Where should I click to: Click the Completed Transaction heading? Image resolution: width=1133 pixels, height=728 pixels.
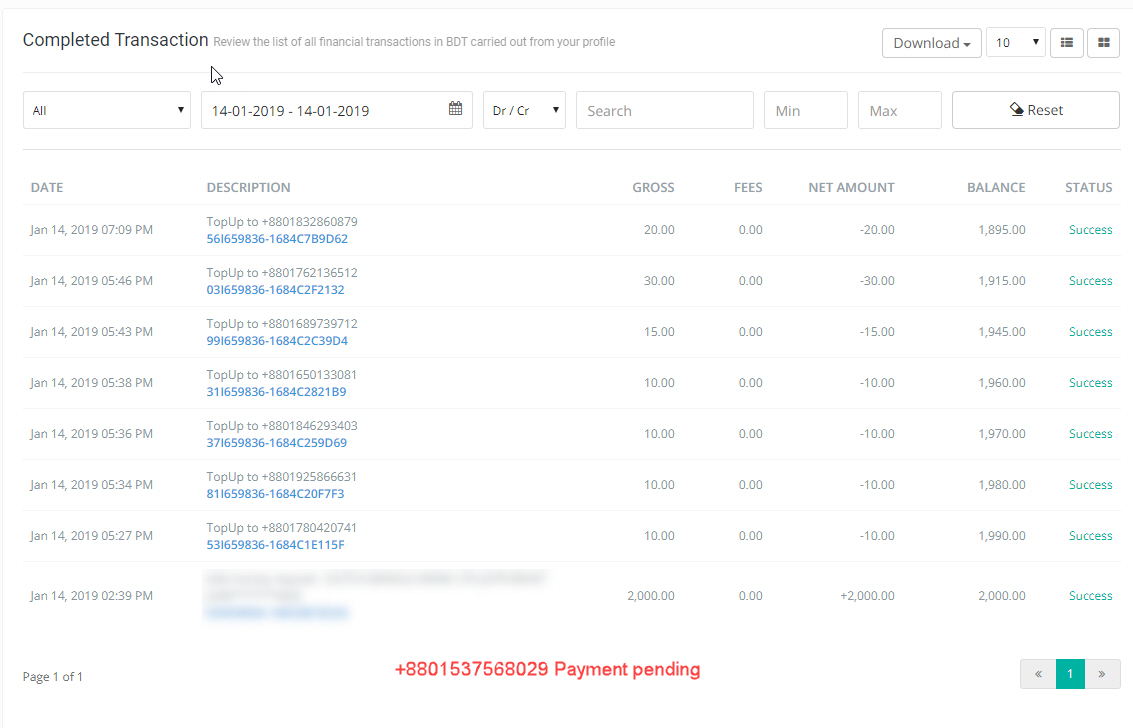[x=116, y=40]
